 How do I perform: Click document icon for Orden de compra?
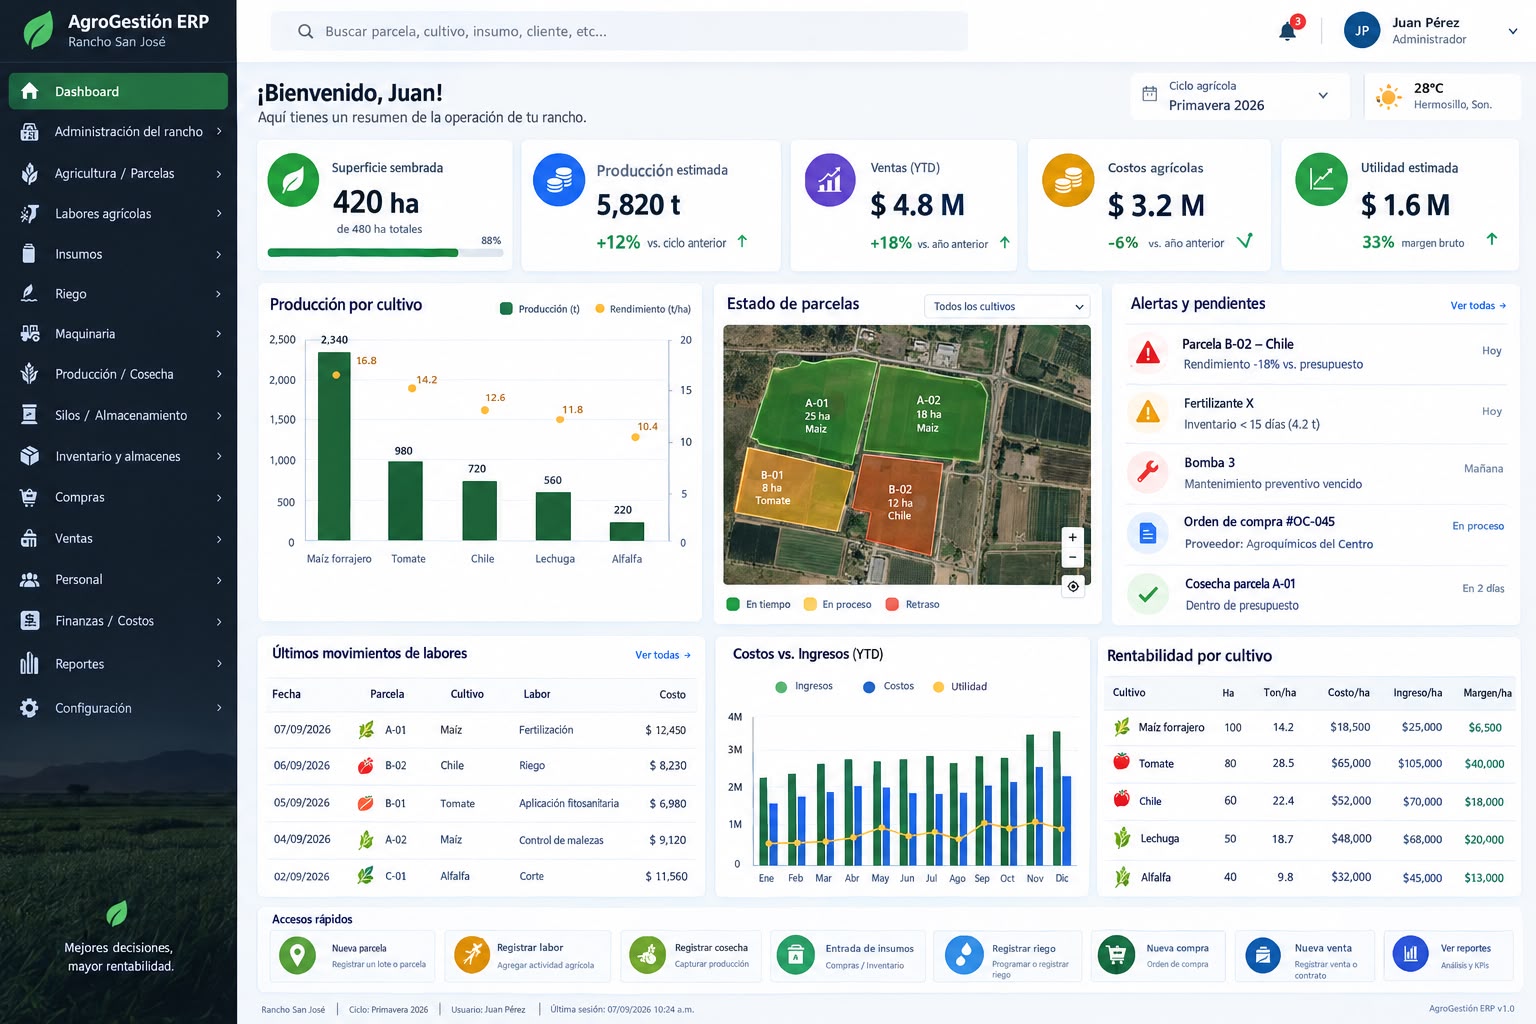coord(1147,533)
